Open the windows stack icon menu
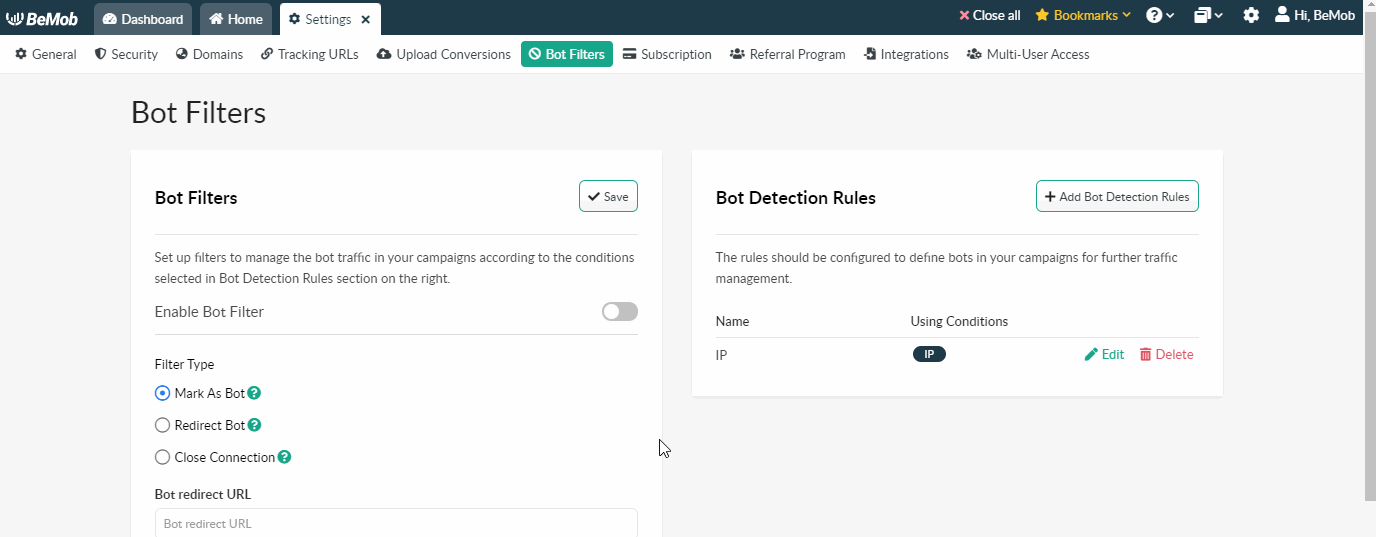This screenshot has height=537, width=1376. click(x=1208, y=16)
